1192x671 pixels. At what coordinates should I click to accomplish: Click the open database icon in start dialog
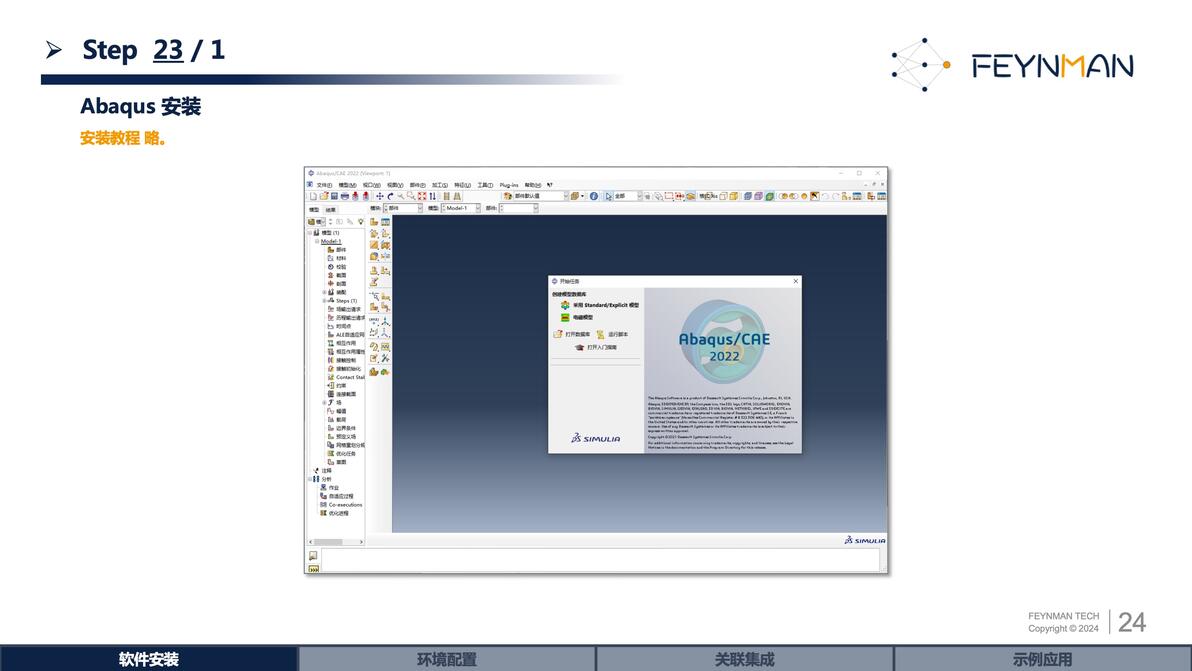click(x=558, y=334)
